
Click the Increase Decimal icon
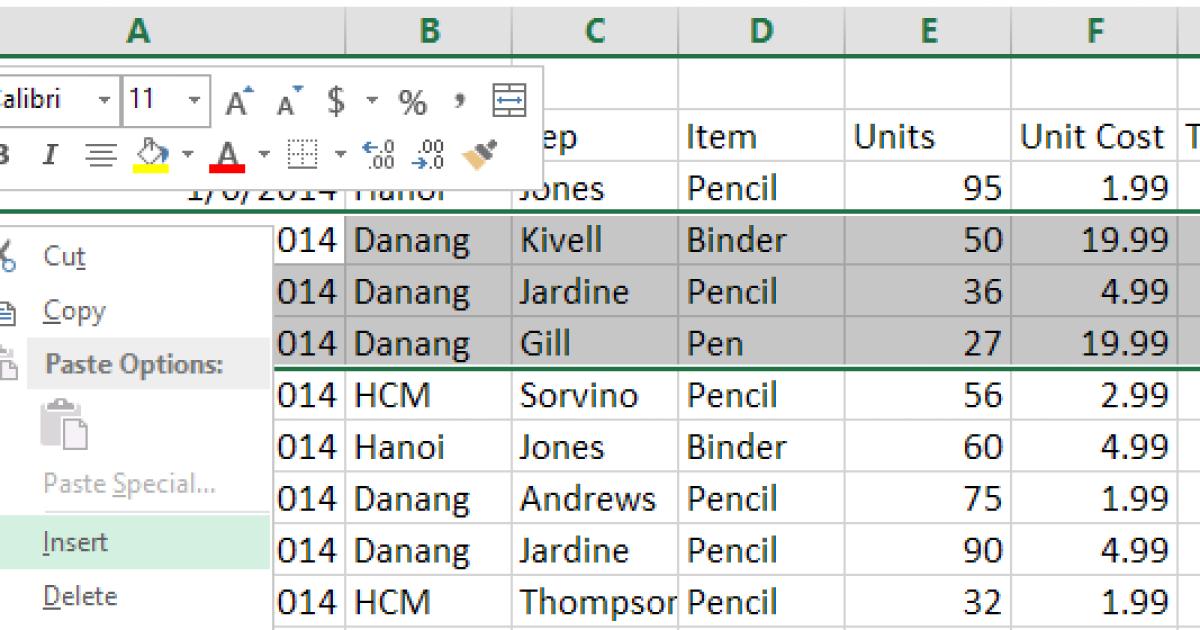pos(378,153)
